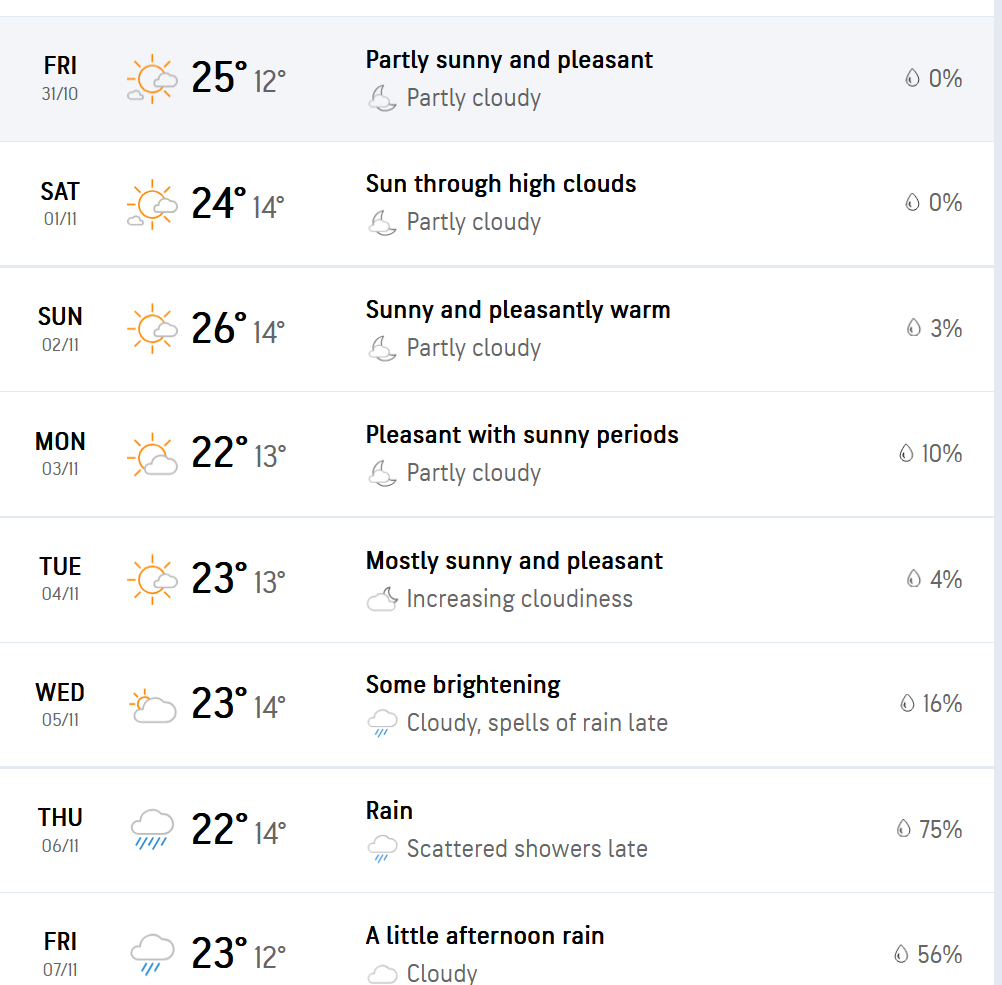The image size is (1002, 985).
Task: Click "Cloudy, spells of rain late" night text
Action: tap(537, 723)
